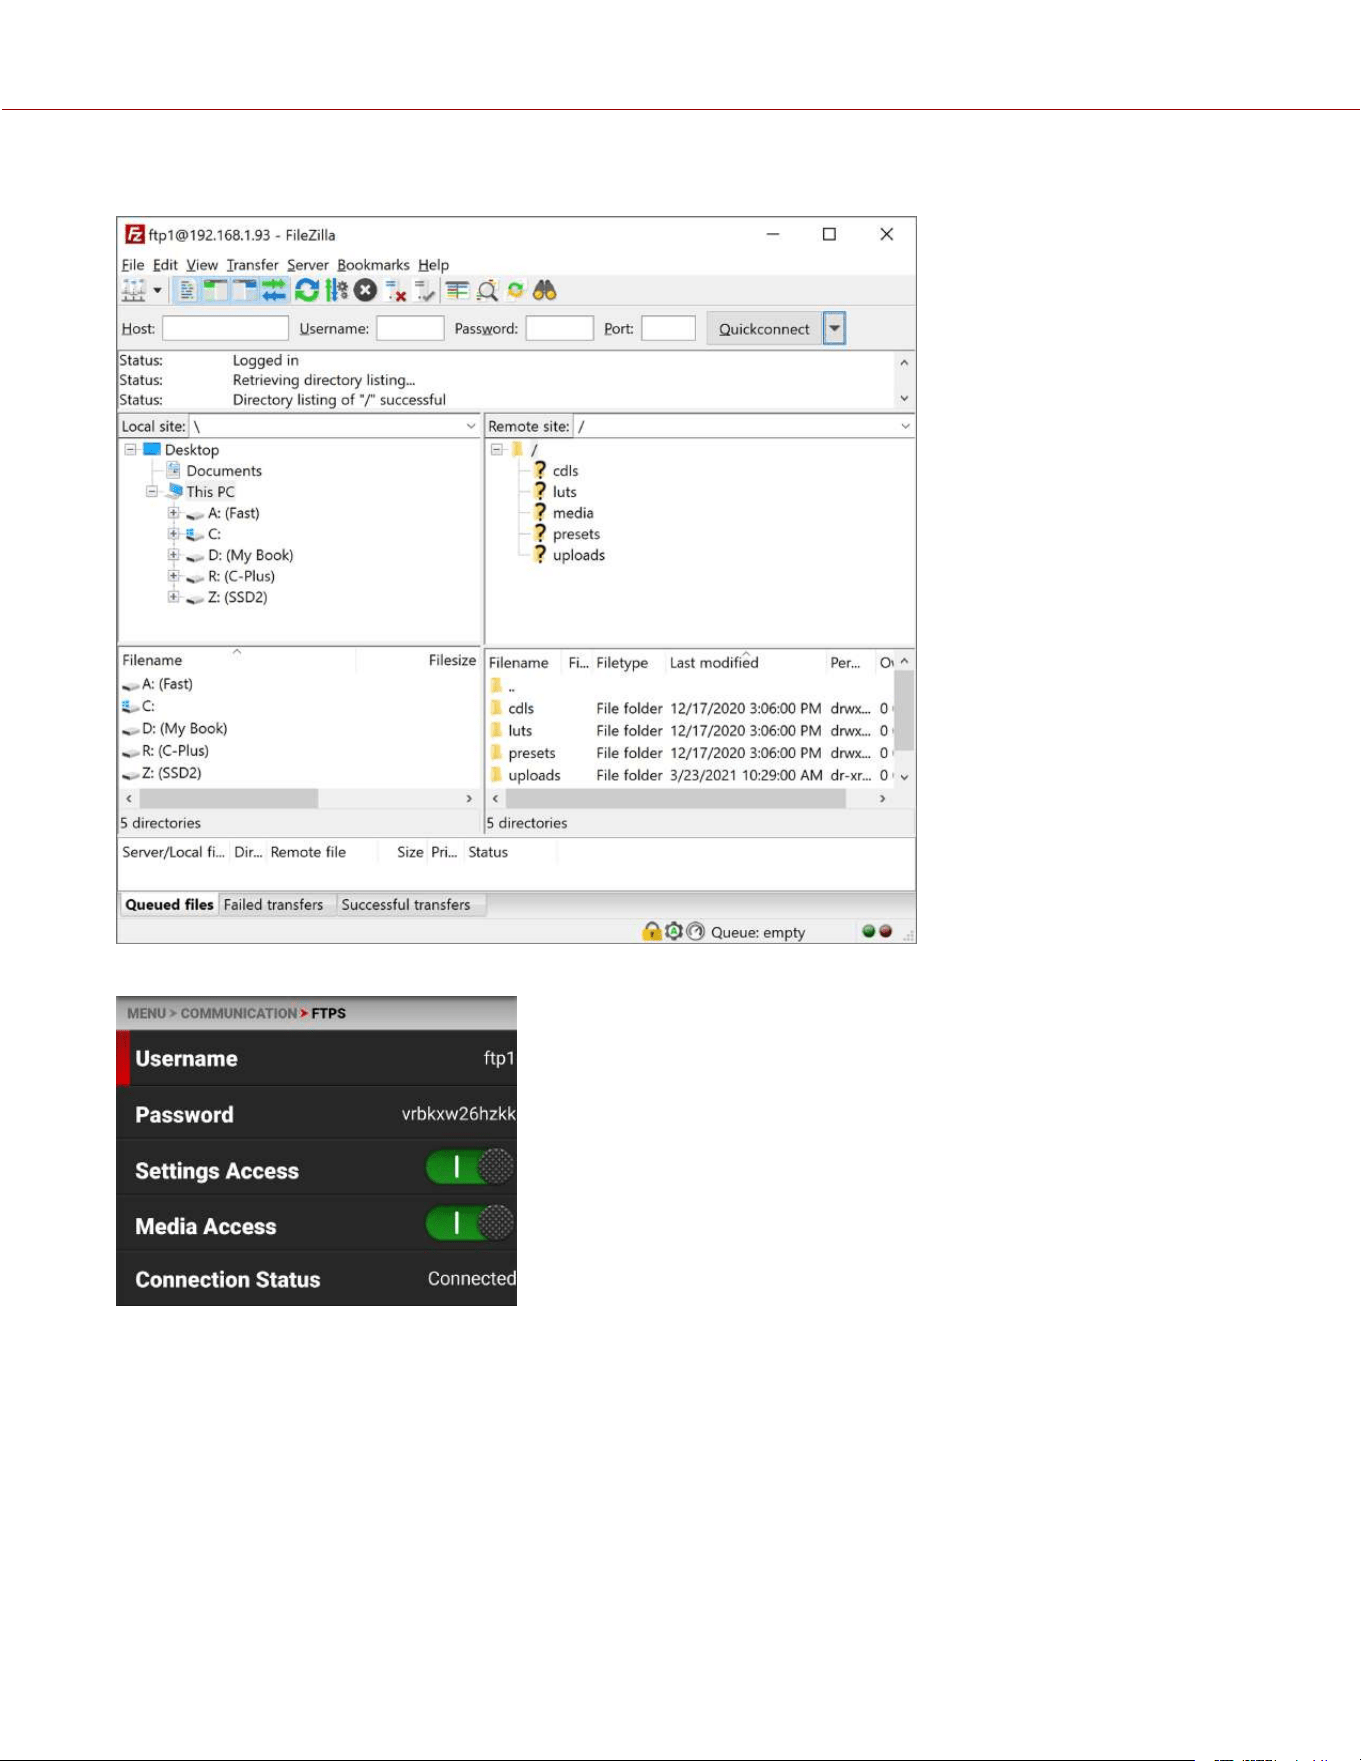
Task: Focus the quickconnect Password field
Action: (560, 328)
